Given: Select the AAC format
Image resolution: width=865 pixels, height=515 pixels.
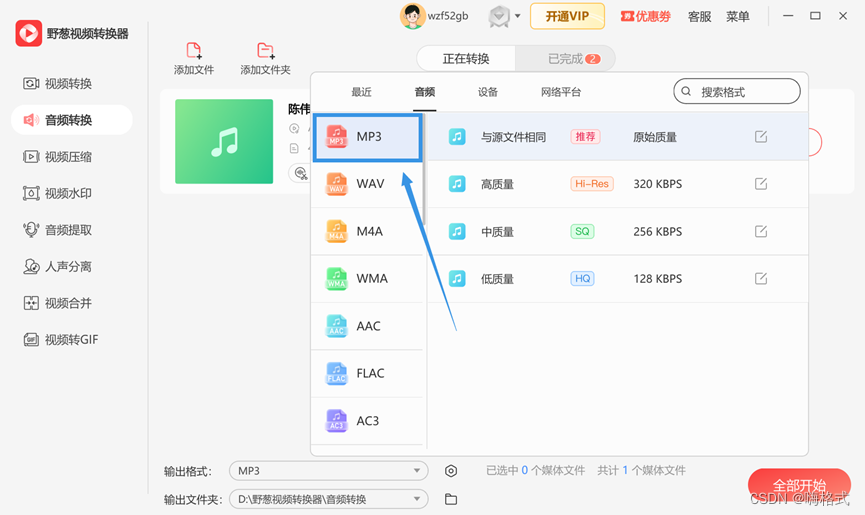Looking at the screenshot, I should pyautogui.click(x=367, y=326).
